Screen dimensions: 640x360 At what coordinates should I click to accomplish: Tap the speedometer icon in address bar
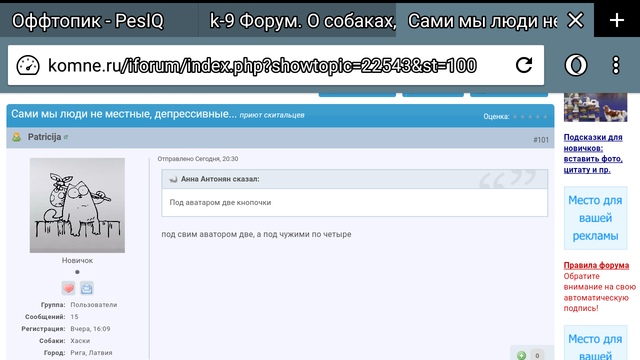click(x=28, y=65)
